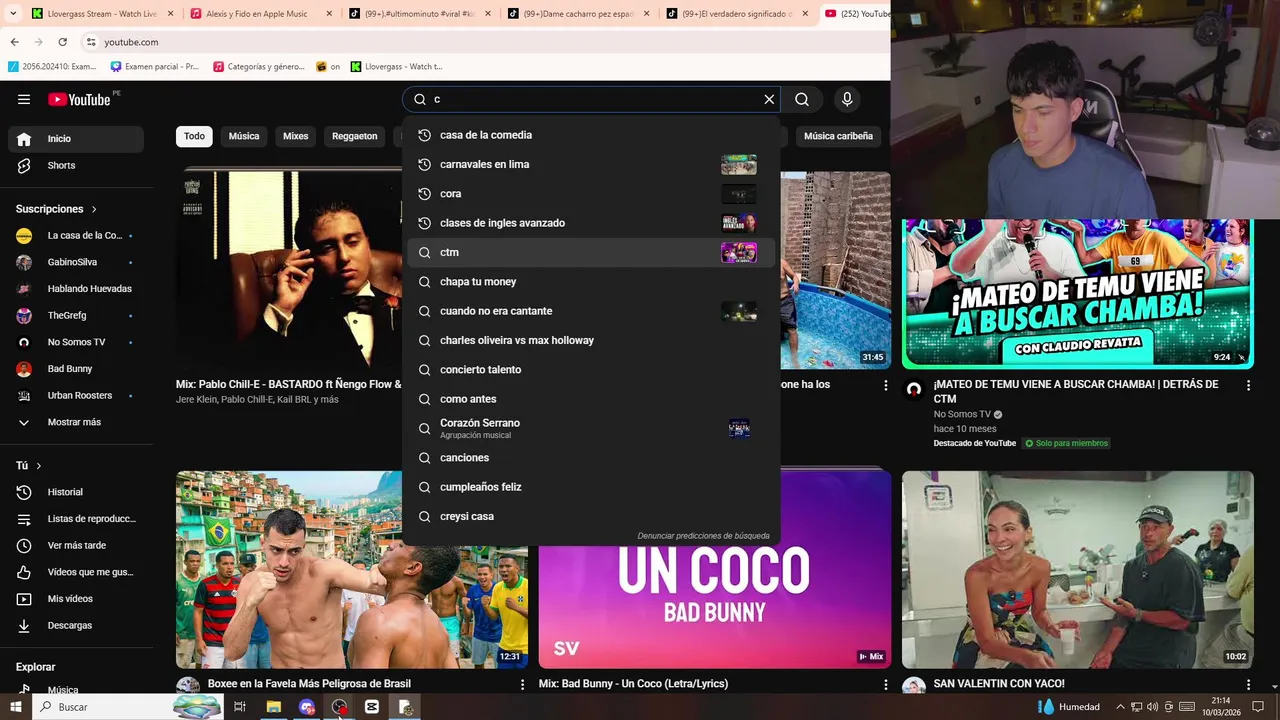Open GabinoSilva channel subscription
The height and width of the screenshot is (720, 1280).
[76, 262]
